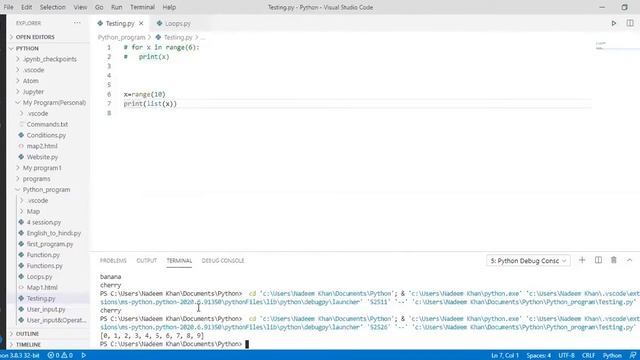Click errors and warnings status indicator
Viewport: 640px width, 360px height.
click(x=60, y=356)
